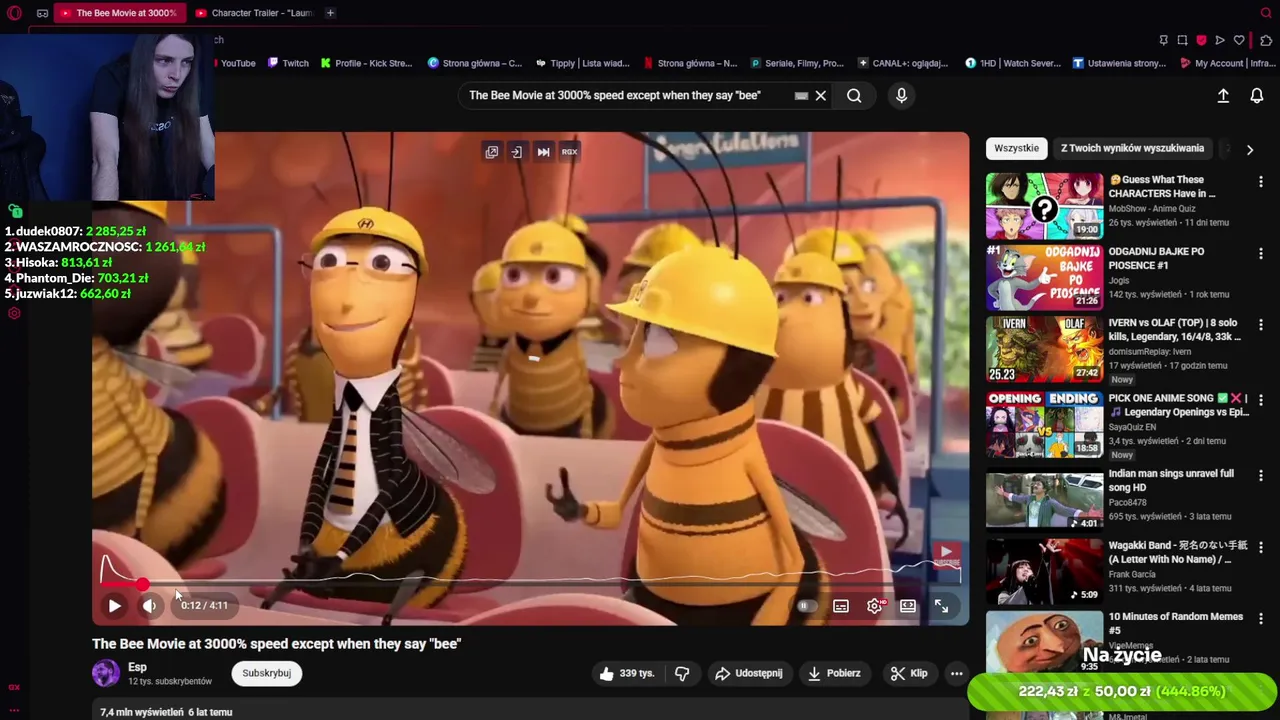Open the video pop-out overlay icon
Viewport: 1280px width, 720px height.
click(492, 152)
